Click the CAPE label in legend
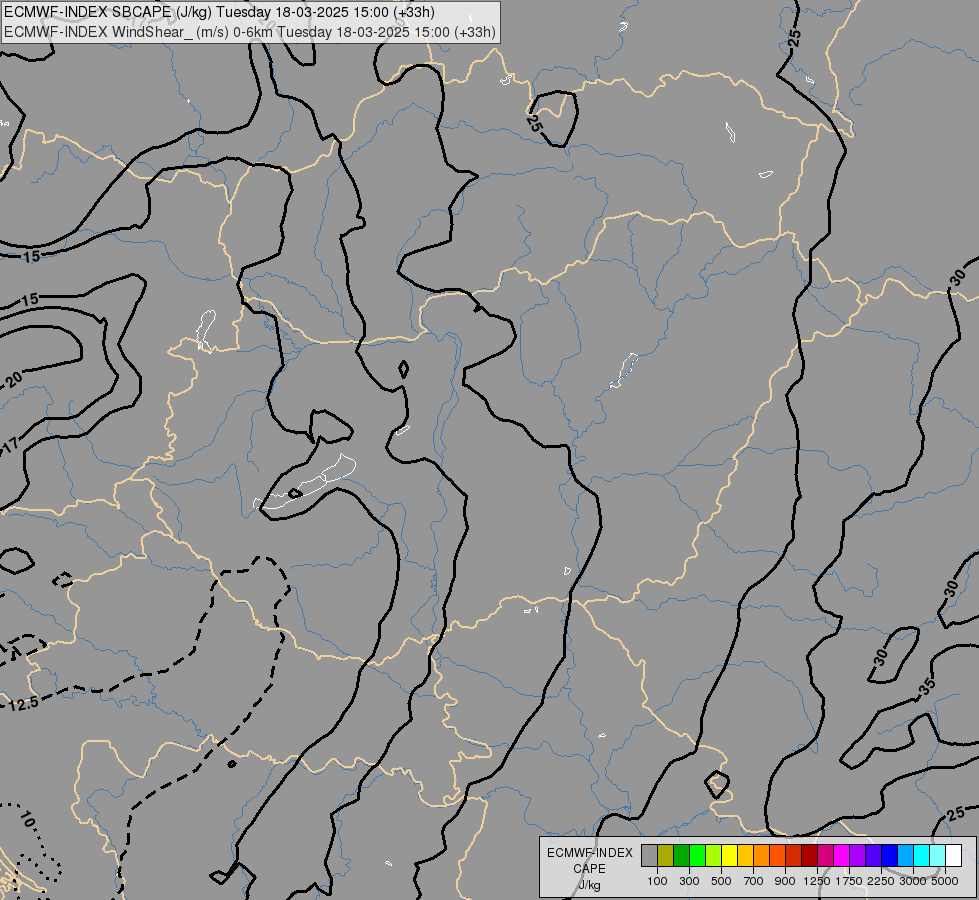Image resolution: width=979 pixels, height=900 pixels. coord(589,869)
